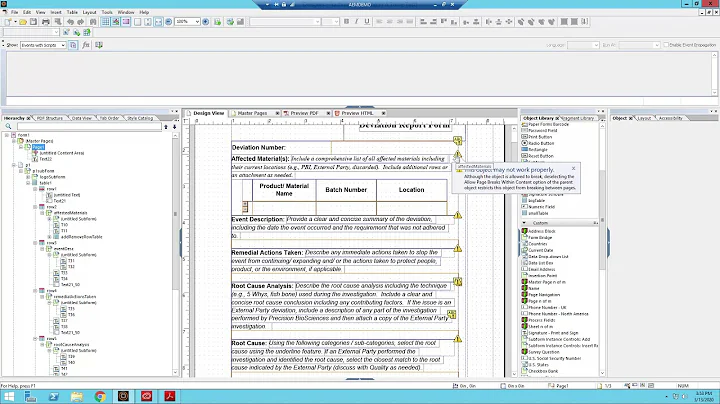Click the search magnifier in Hierarchy panel
The width and height of the screenshot is (720, 404).
(8, 126)
